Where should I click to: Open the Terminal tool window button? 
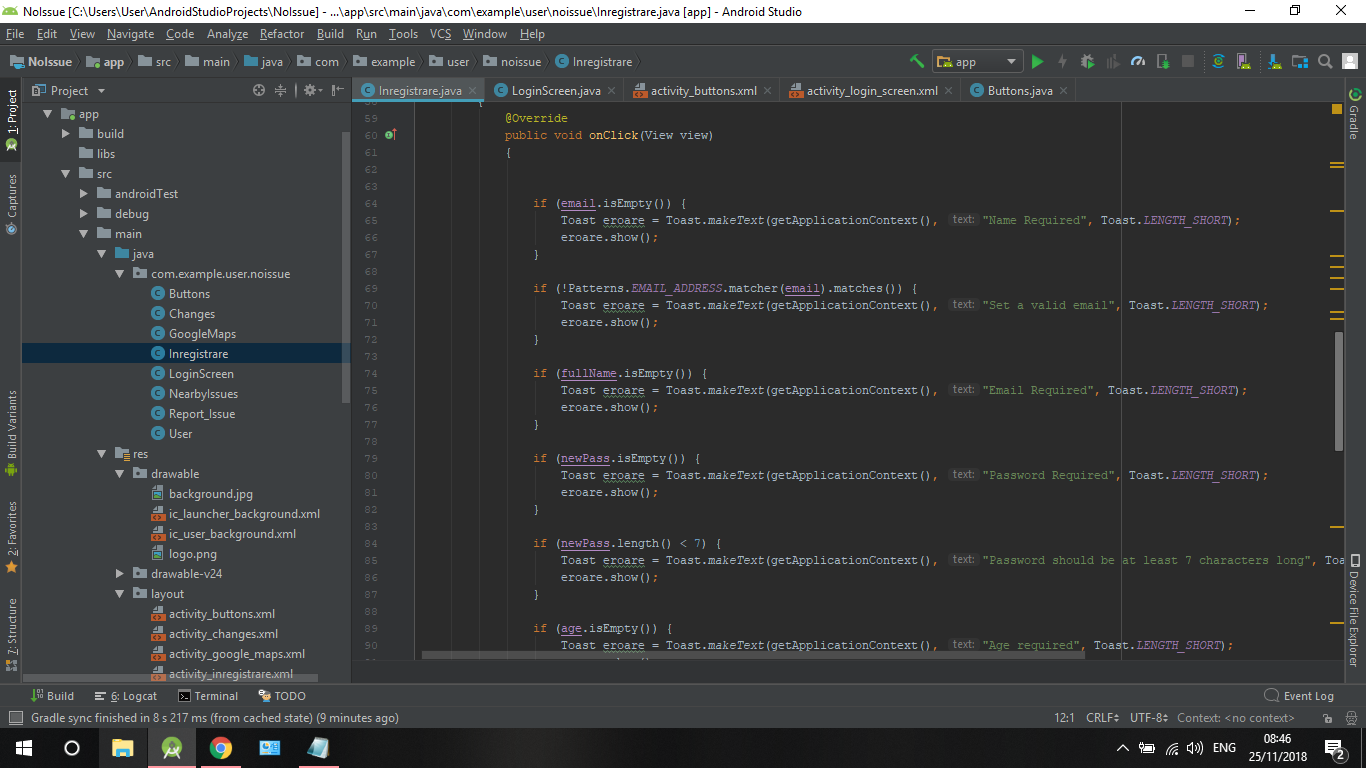[x=208, y=696]
